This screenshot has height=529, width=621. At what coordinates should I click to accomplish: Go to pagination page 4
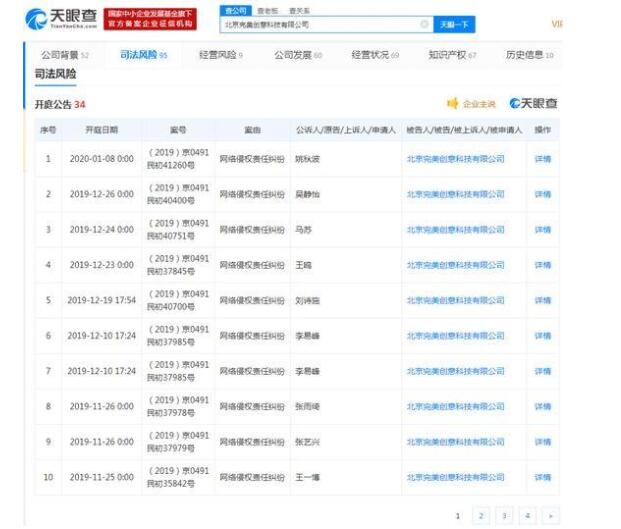coord(528,516)
